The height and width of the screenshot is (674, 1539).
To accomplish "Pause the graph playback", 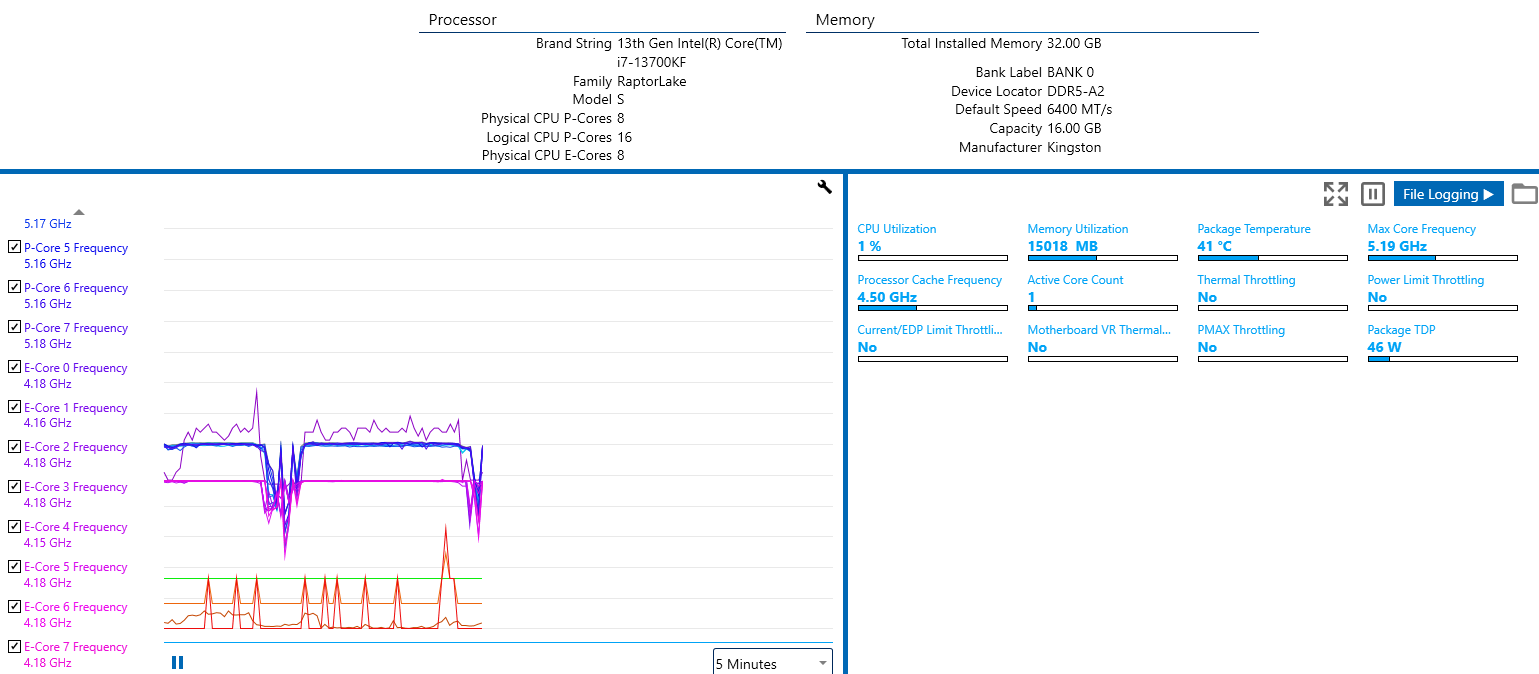I will pyautogui.click(x=178, y=662).
